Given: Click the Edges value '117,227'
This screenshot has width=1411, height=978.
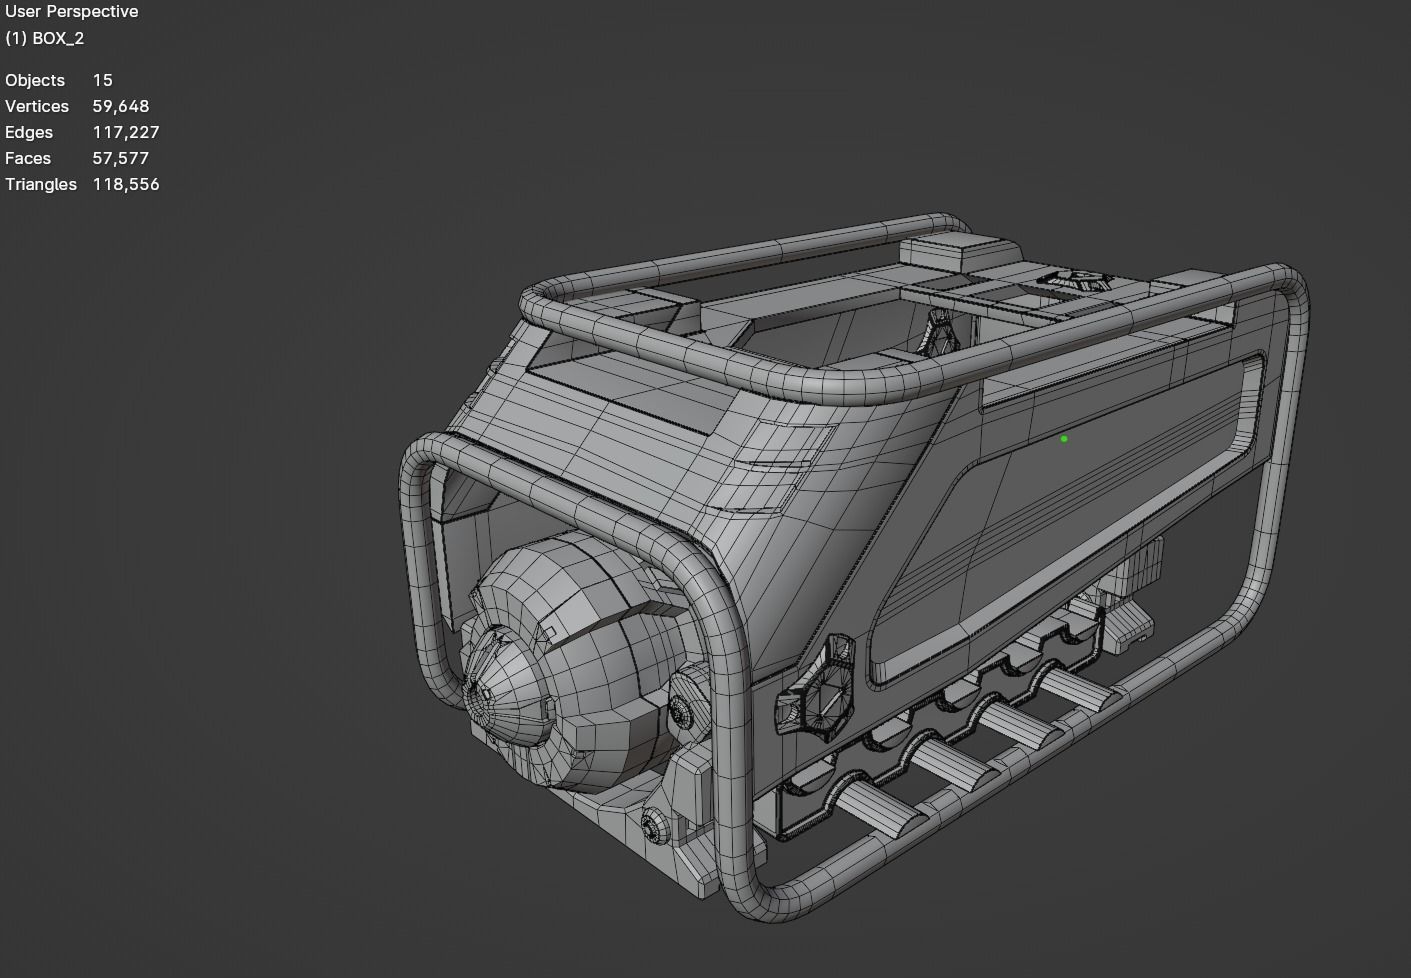Looking at the screenshot, I should tap(126, 132).
